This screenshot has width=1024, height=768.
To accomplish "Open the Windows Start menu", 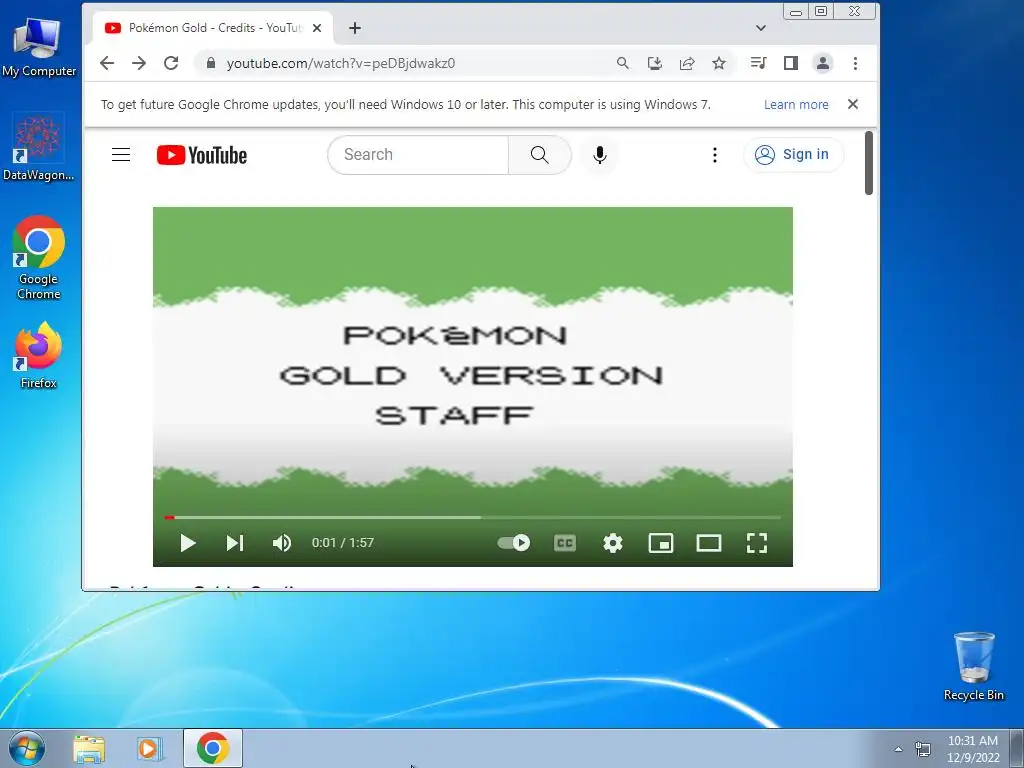I will 26,748.
